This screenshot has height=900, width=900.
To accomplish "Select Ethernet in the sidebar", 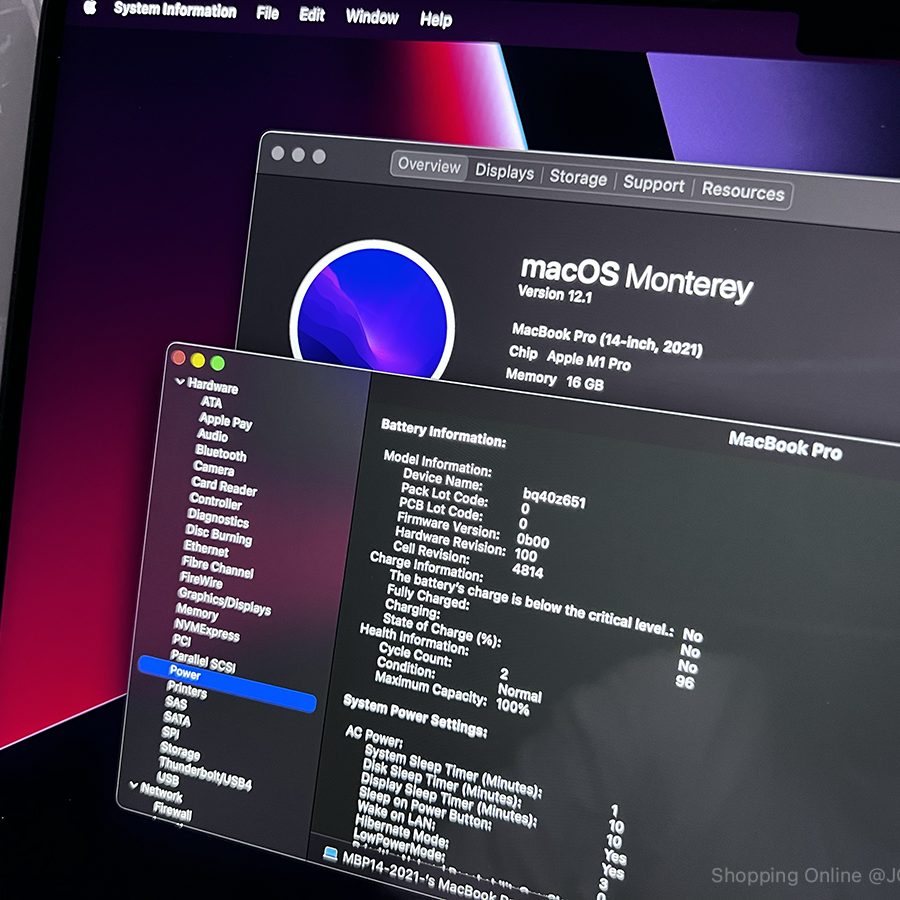I will (206, 549).
